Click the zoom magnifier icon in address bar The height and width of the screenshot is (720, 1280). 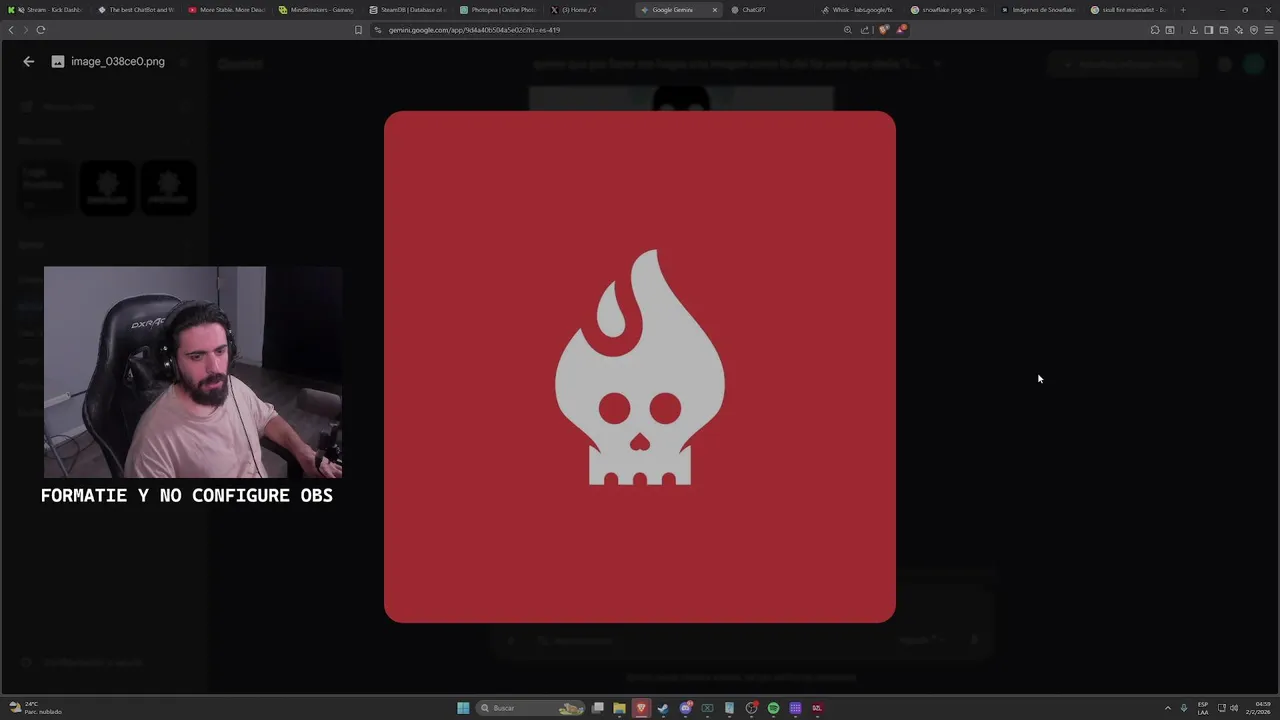(848, 30)
